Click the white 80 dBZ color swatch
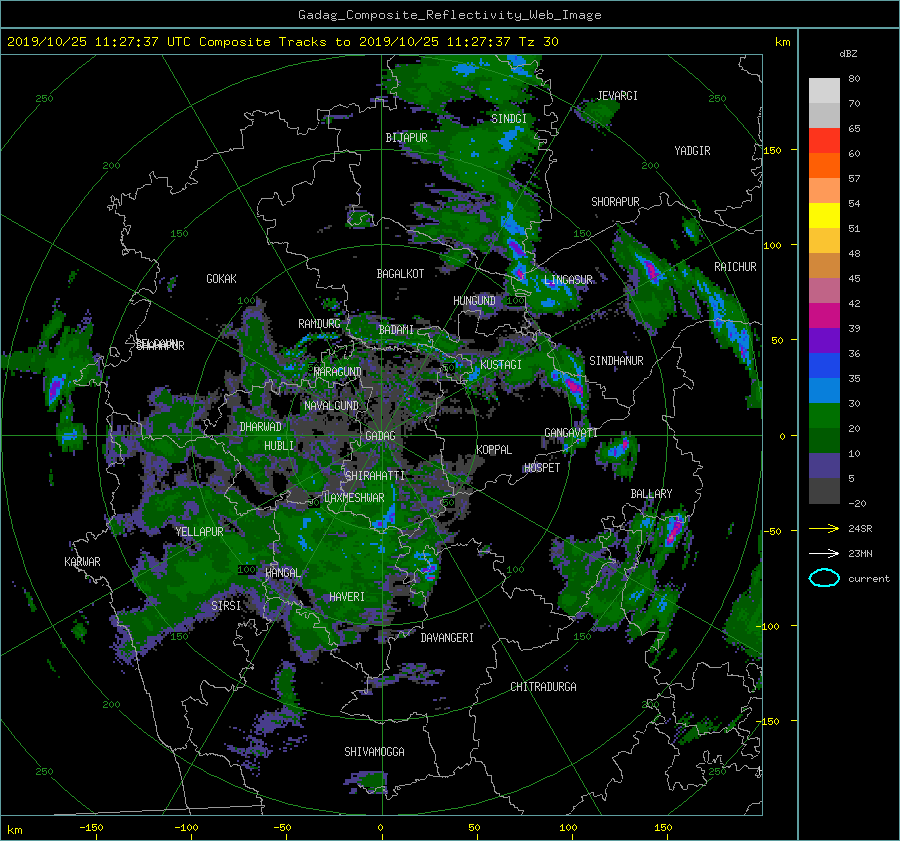Image resolution: width=900 pixels, height=841 pixels. (824, 91)
